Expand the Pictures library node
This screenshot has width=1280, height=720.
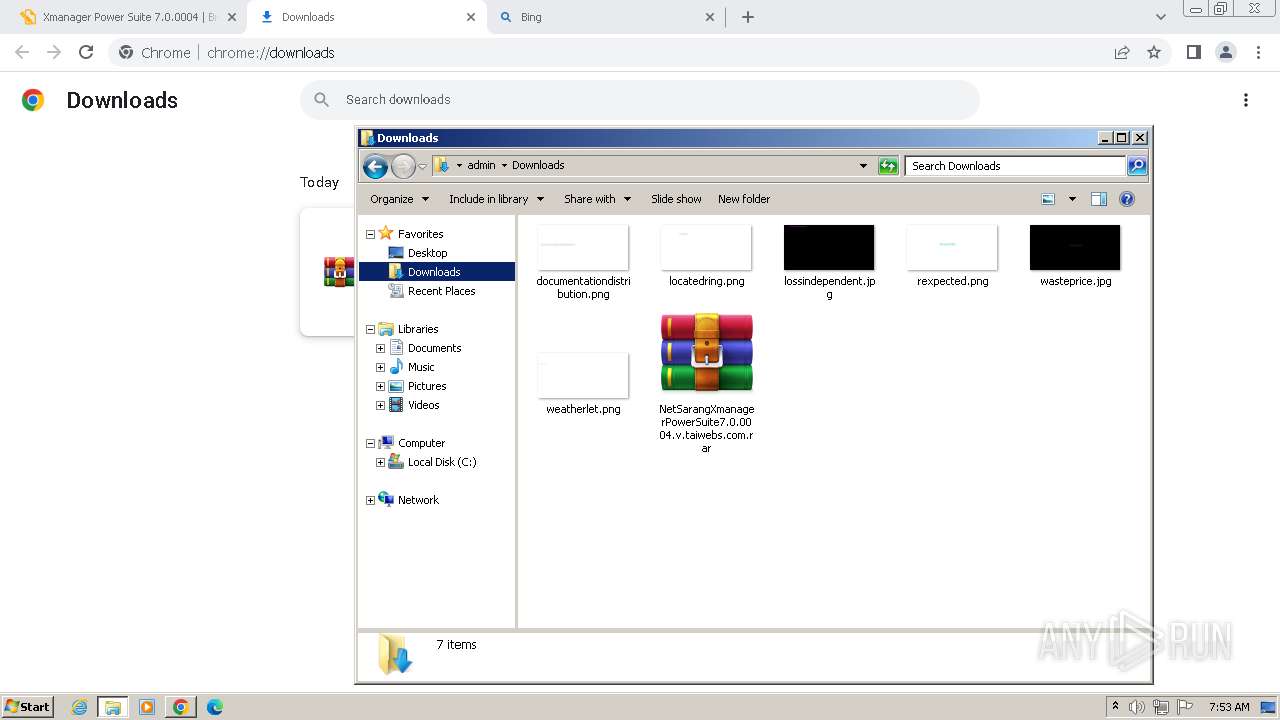380,386
